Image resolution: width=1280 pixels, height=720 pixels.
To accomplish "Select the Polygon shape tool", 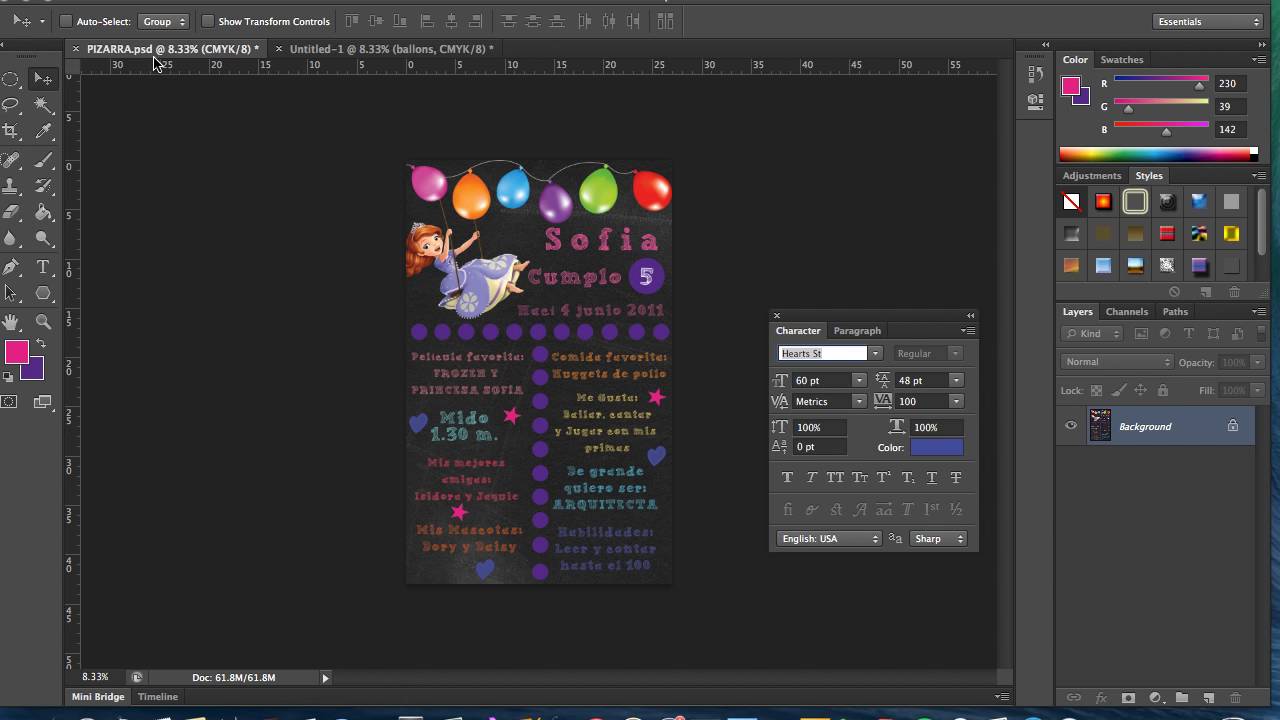I will tap(43, 293).
